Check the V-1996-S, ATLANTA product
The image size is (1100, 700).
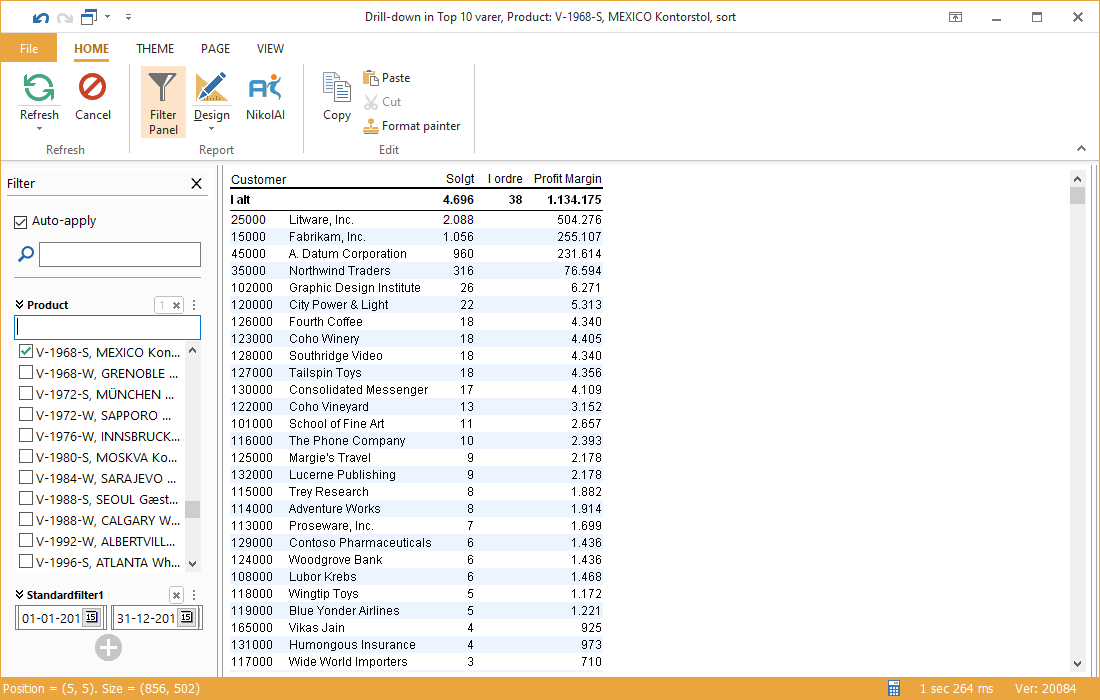[x=26, y=562]
